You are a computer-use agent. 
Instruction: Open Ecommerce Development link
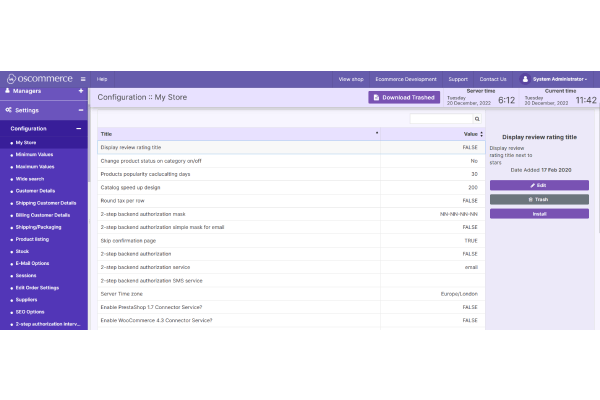tap(406, 79)
